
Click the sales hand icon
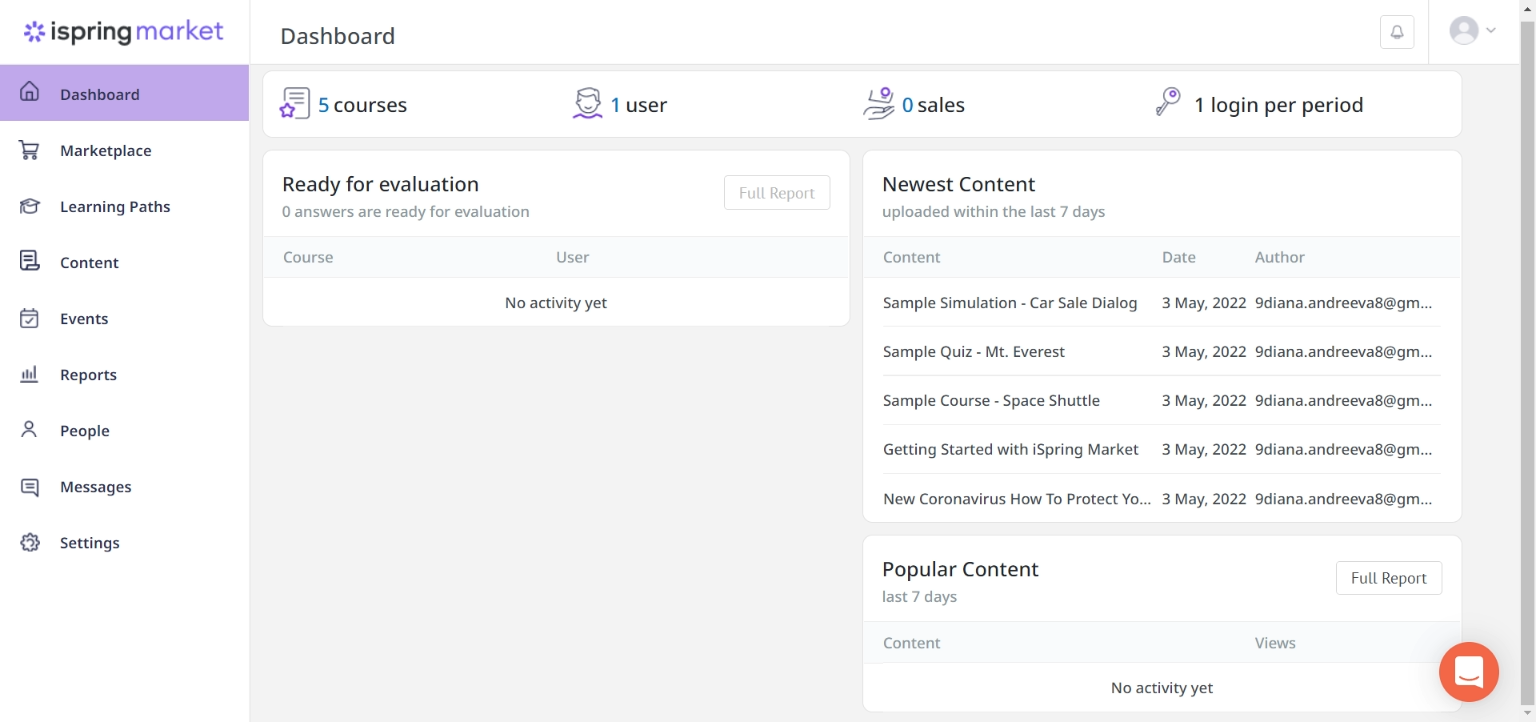[879, 104]
